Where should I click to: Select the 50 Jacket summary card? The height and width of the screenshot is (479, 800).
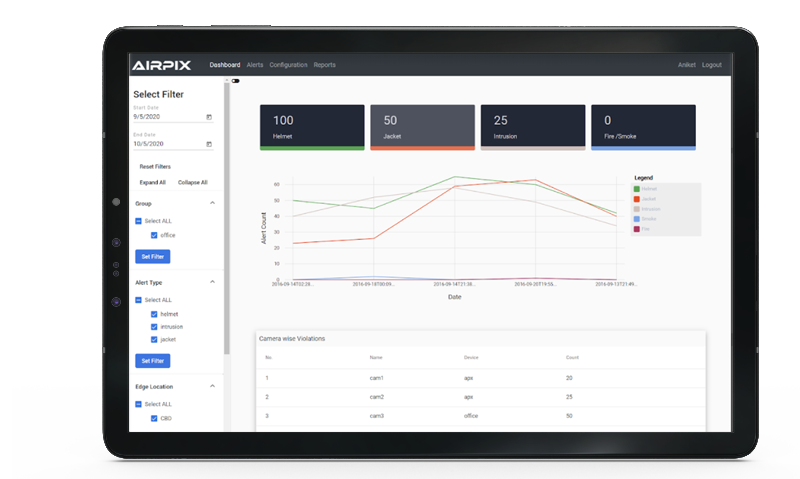(422, 128)
